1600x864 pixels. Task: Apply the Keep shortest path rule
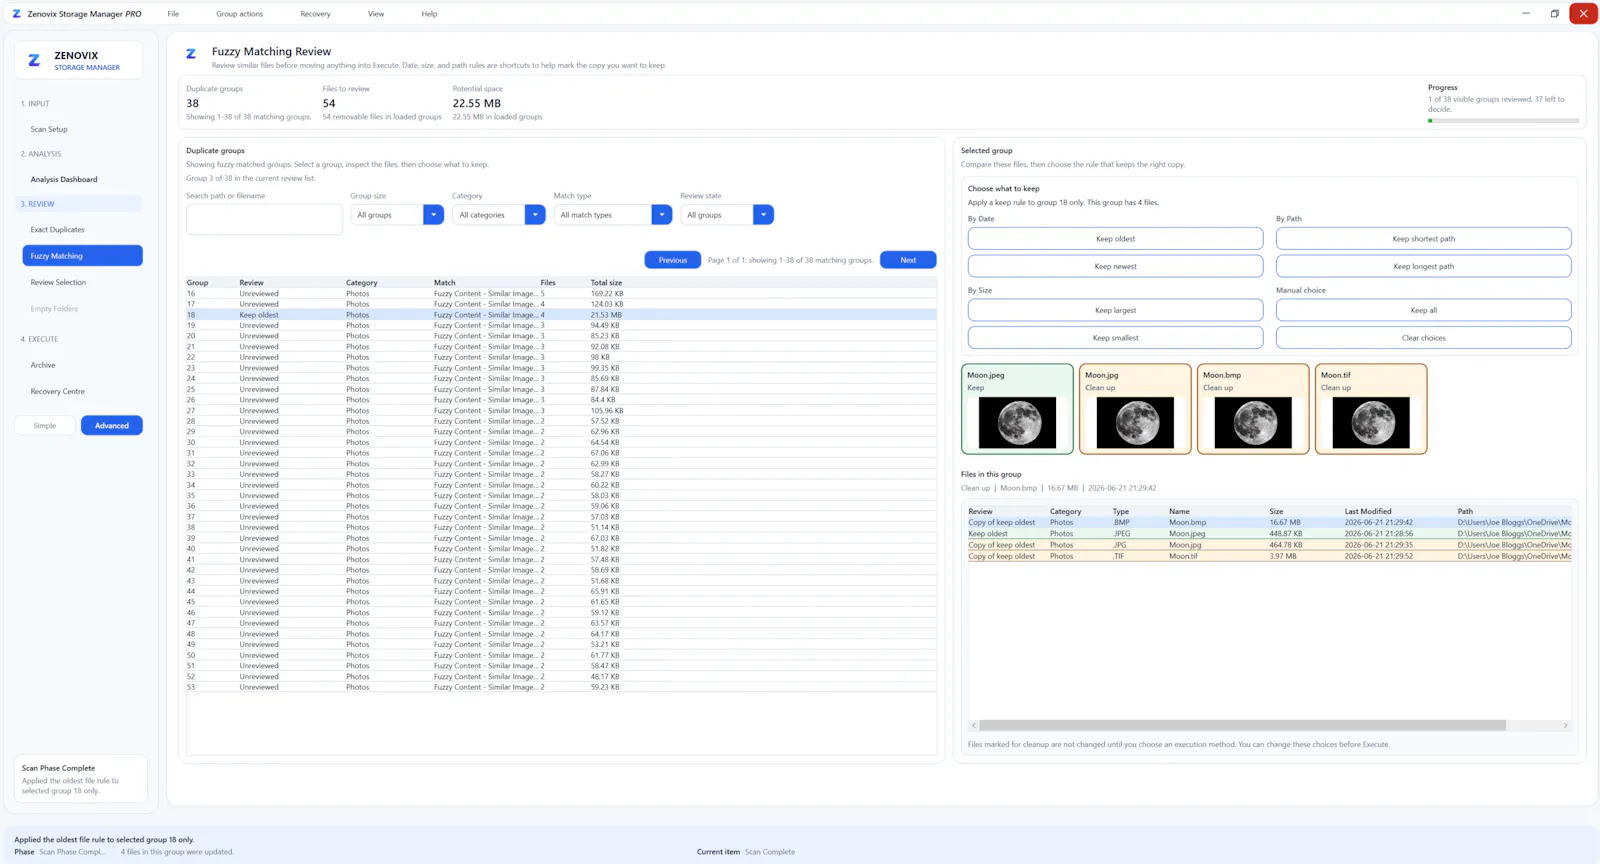click(x=1423, y=239)
